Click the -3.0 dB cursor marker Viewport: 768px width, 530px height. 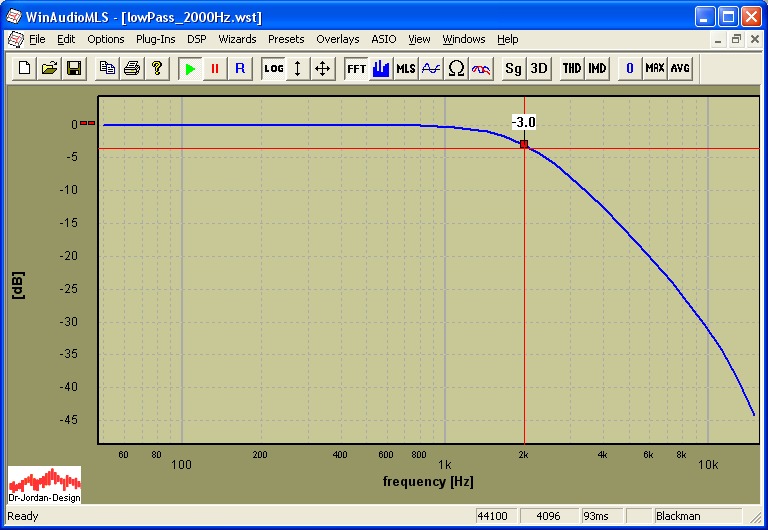tap(524, 144)
